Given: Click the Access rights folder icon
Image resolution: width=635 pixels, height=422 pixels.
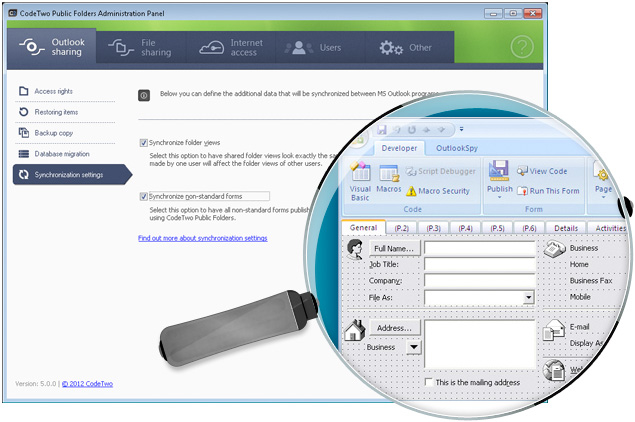Looking at the screenshot, I should 23,91.
